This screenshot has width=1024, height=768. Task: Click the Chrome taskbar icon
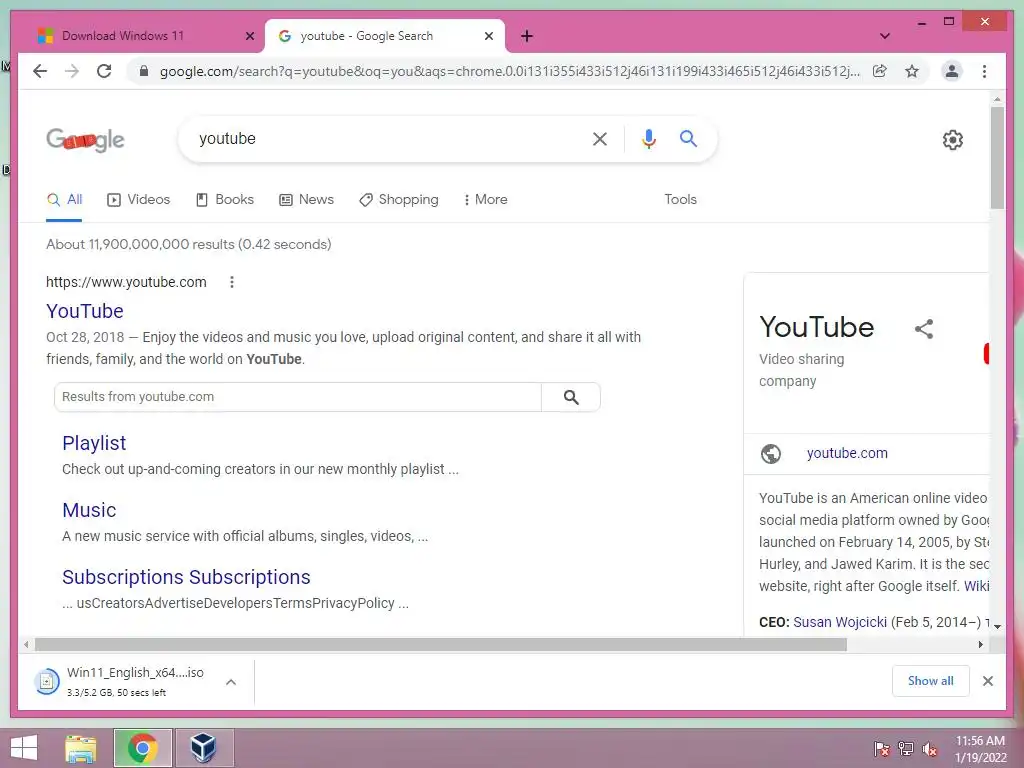[x=142, y=748]
